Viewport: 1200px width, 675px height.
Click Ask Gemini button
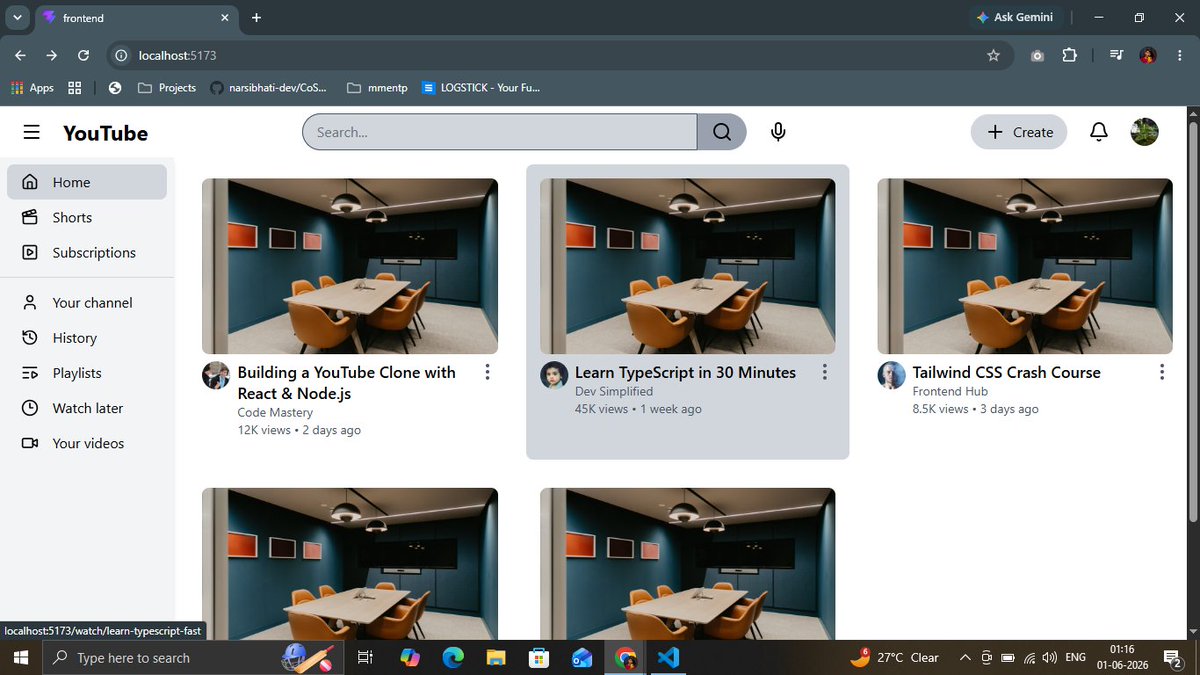click(x=1014, y=17)
